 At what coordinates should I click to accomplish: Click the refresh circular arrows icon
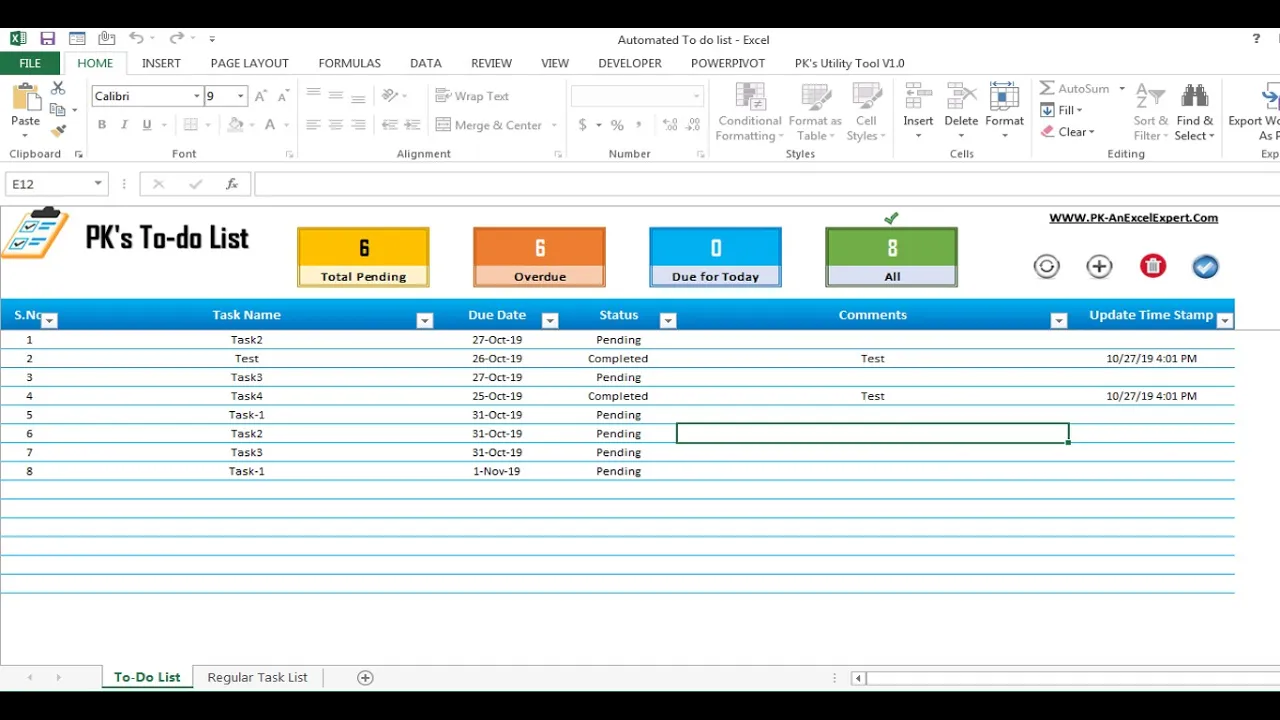pos(1046,266)
